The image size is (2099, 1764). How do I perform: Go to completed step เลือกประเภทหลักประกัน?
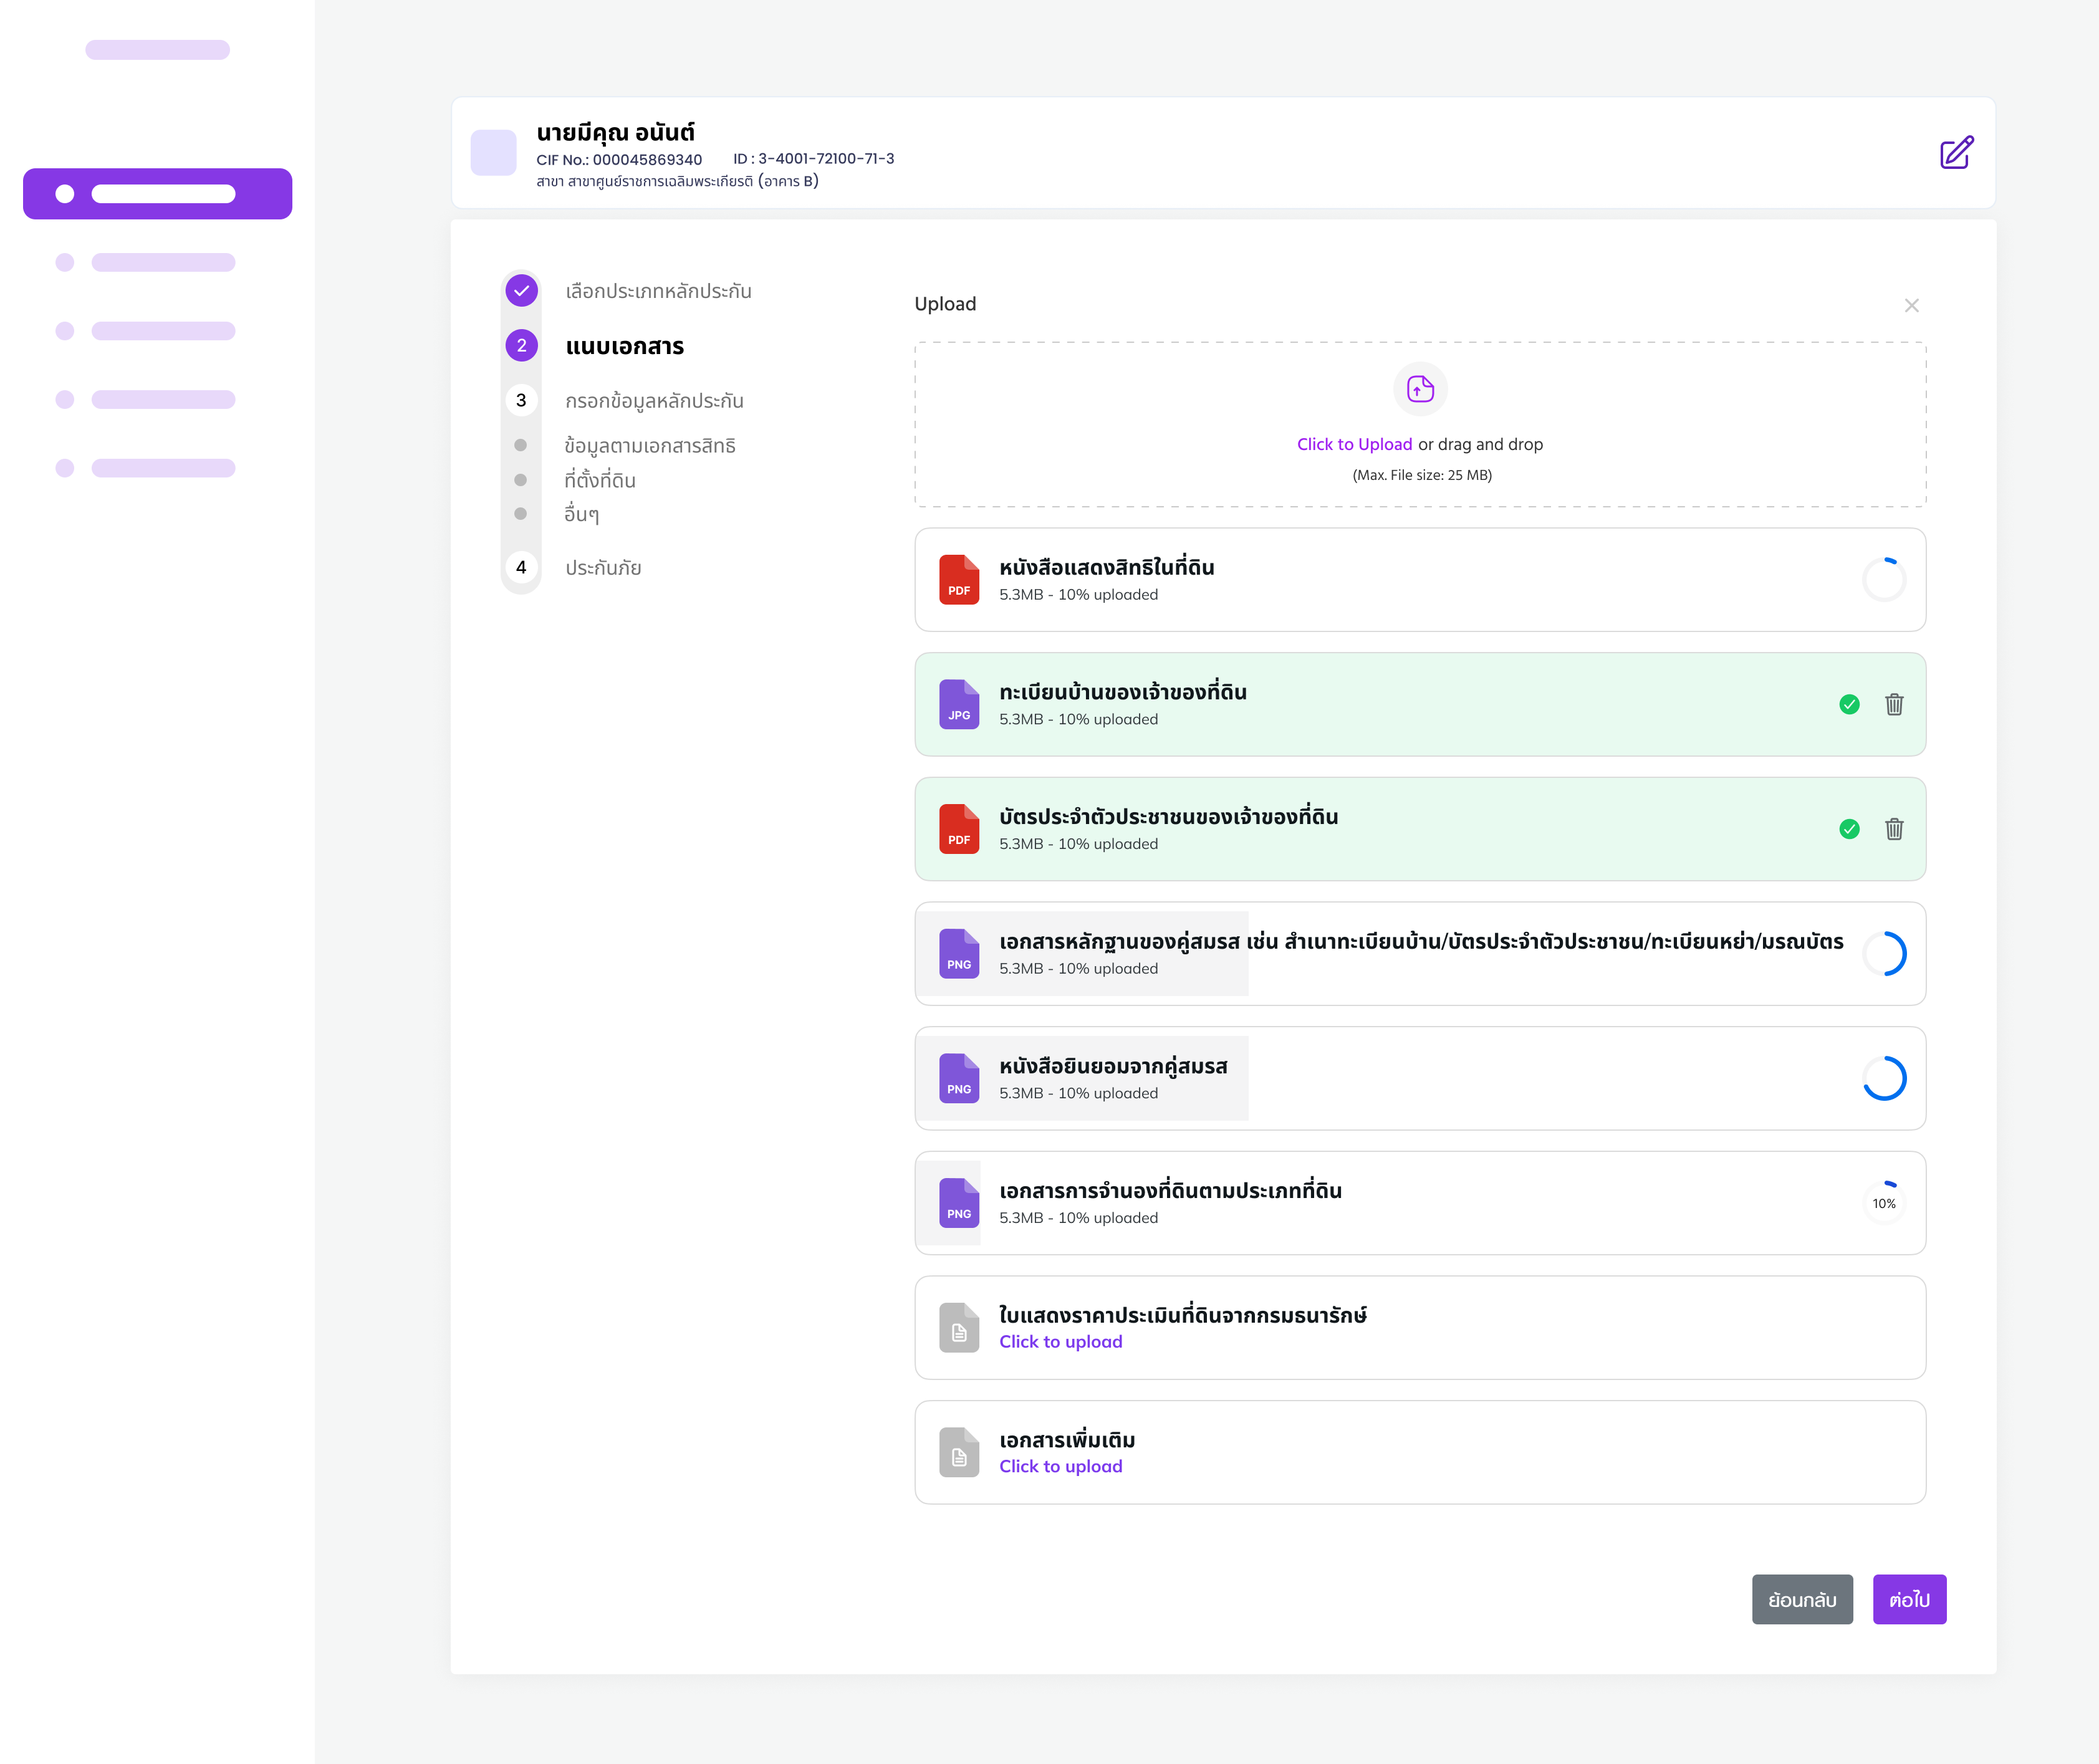pyautogui.click(x=657, y=291)
